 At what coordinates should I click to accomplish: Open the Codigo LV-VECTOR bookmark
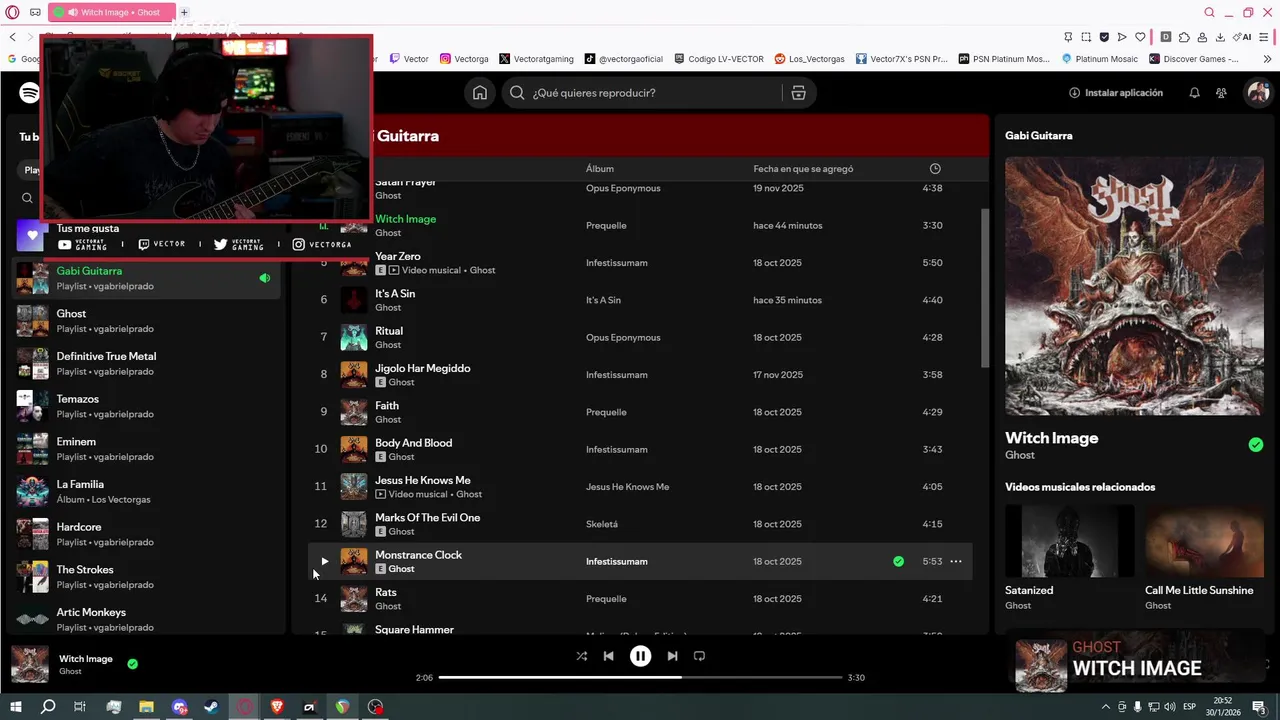[719, 59]
